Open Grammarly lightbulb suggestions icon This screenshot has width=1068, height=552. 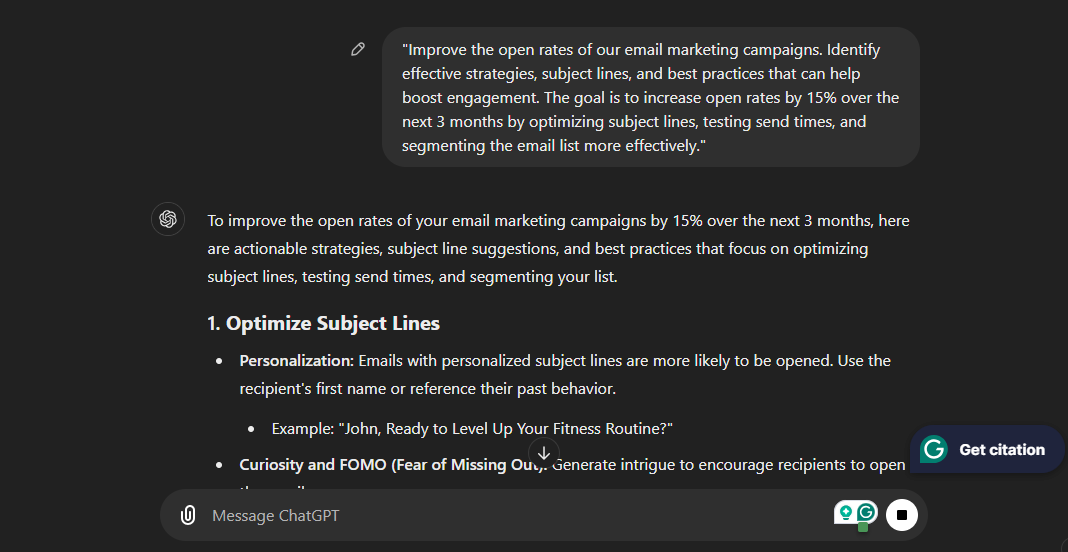pos(846,512)
